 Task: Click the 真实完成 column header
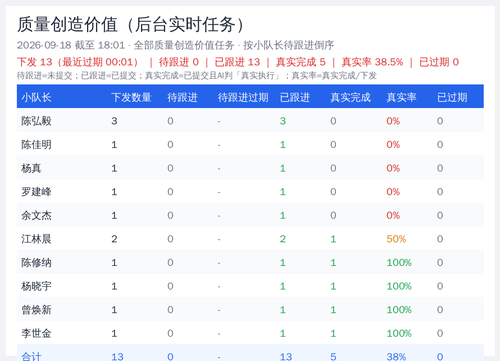tap(350, 97)
